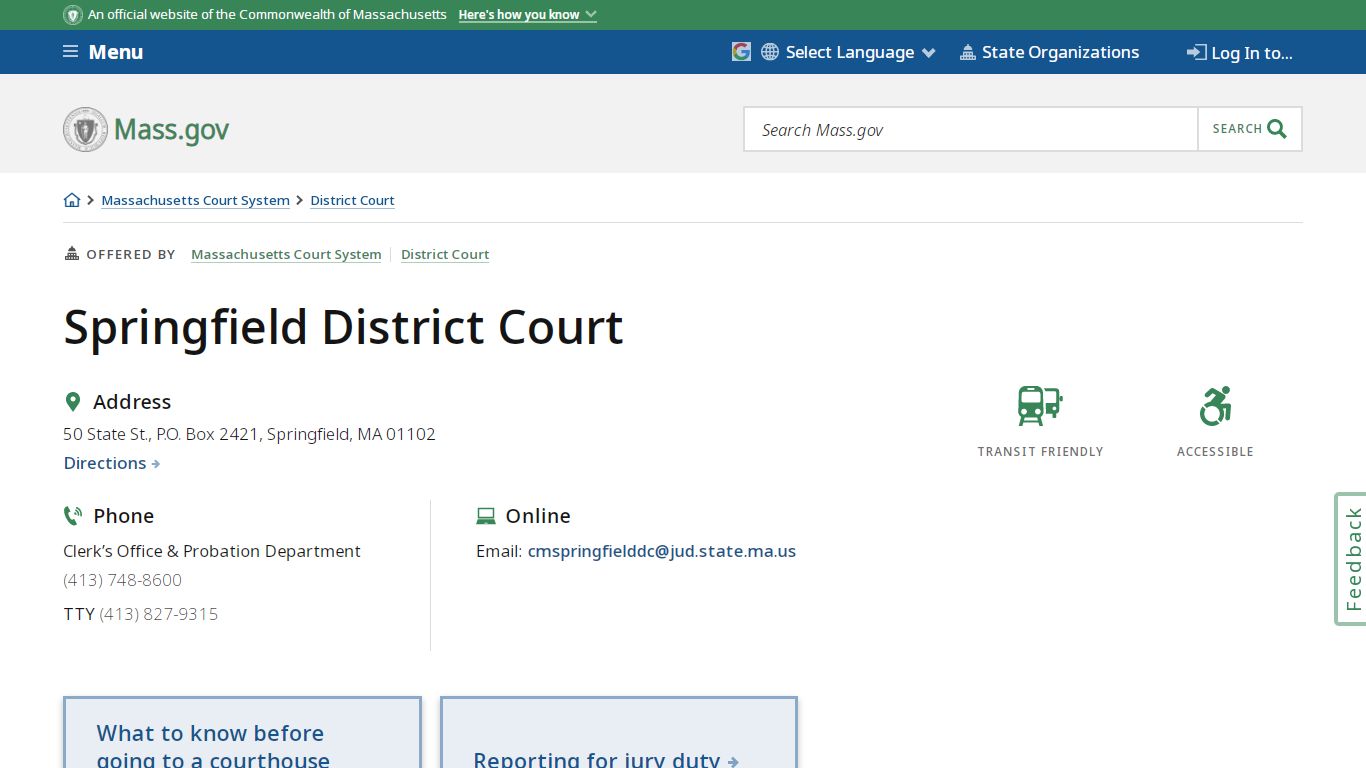Click the Online section heading
Viewport: 1366px width, 768px height.
tap(538, 516)
